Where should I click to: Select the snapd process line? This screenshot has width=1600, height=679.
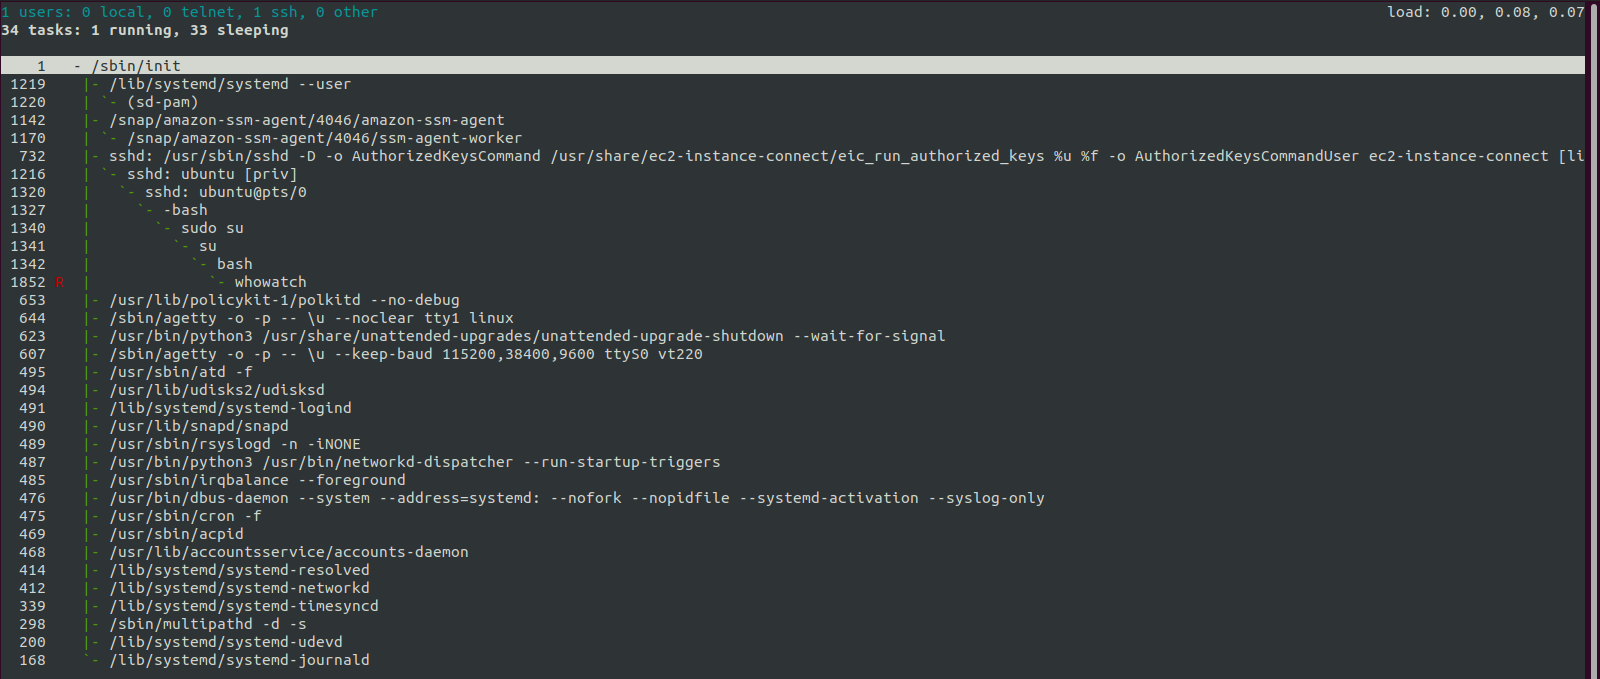(x=199, y=426)
